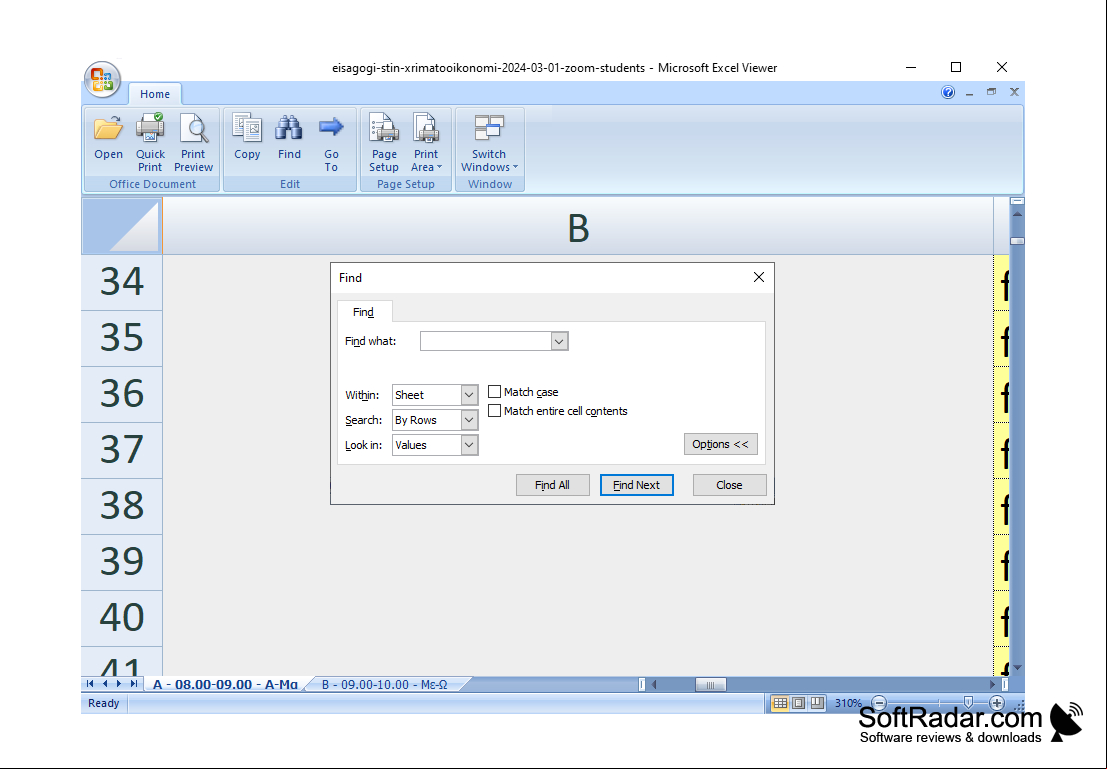Switch to Normal view in status bar
1107x769 pixels.
(x=780, y=703)
